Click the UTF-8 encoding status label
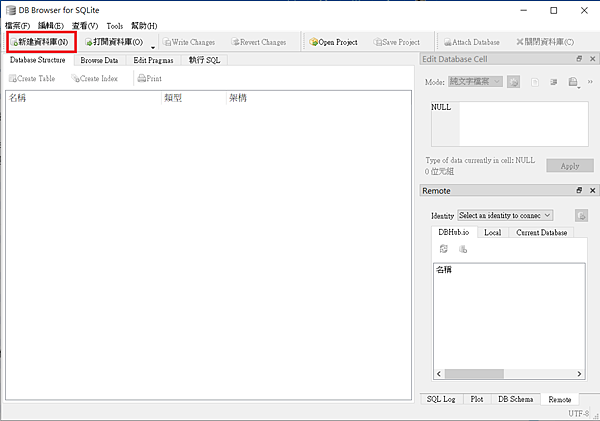This screenshot has height=421, width=600. click(578, 414)
